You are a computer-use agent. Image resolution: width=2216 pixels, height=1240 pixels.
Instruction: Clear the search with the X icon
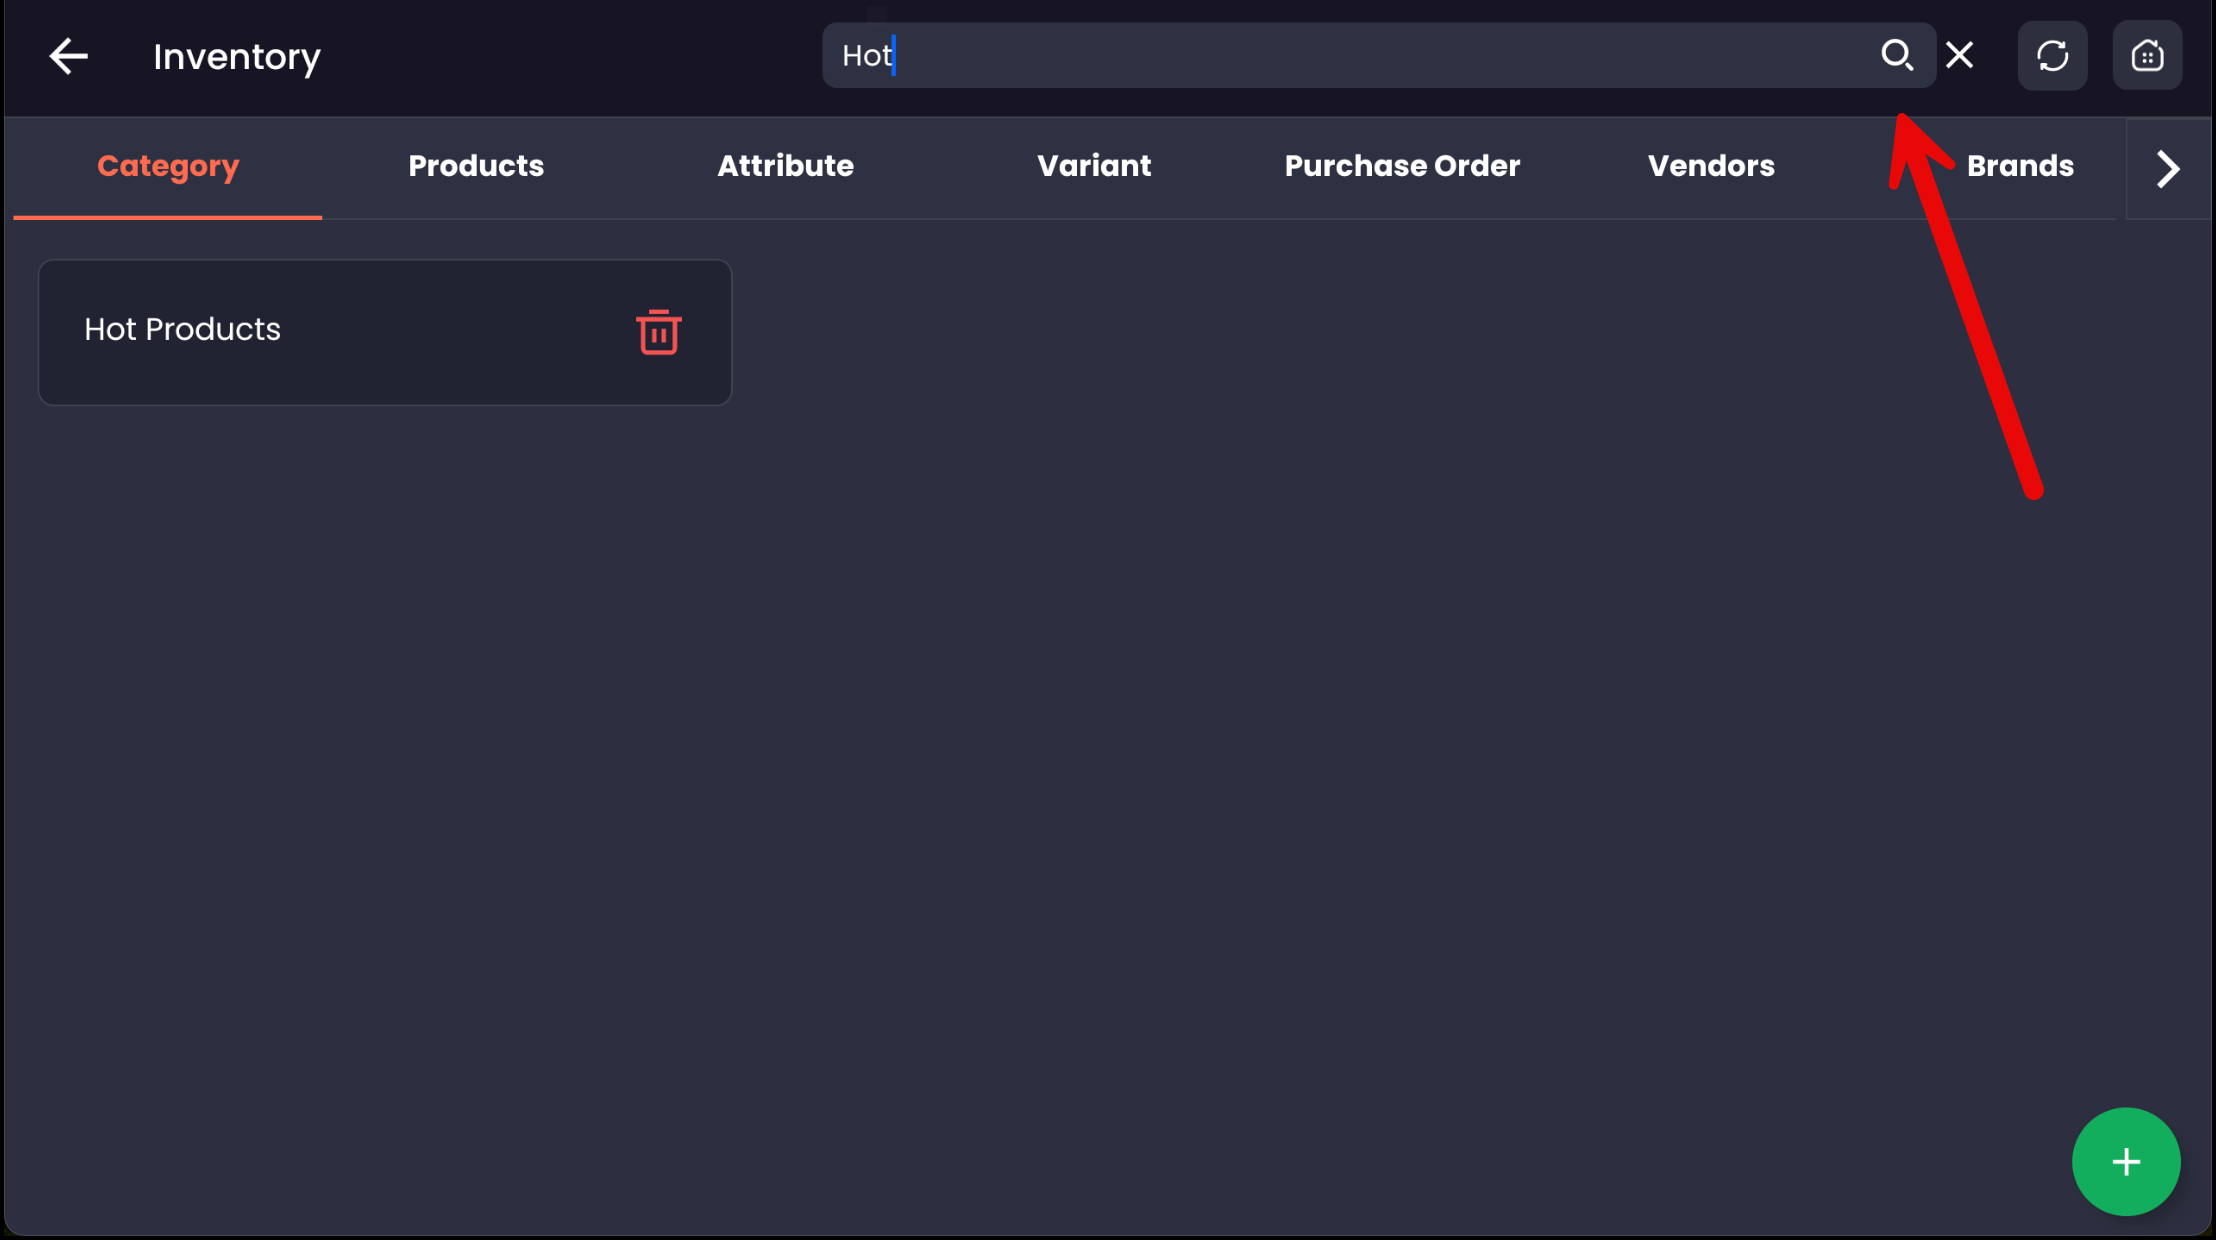tap(1959, 55)
